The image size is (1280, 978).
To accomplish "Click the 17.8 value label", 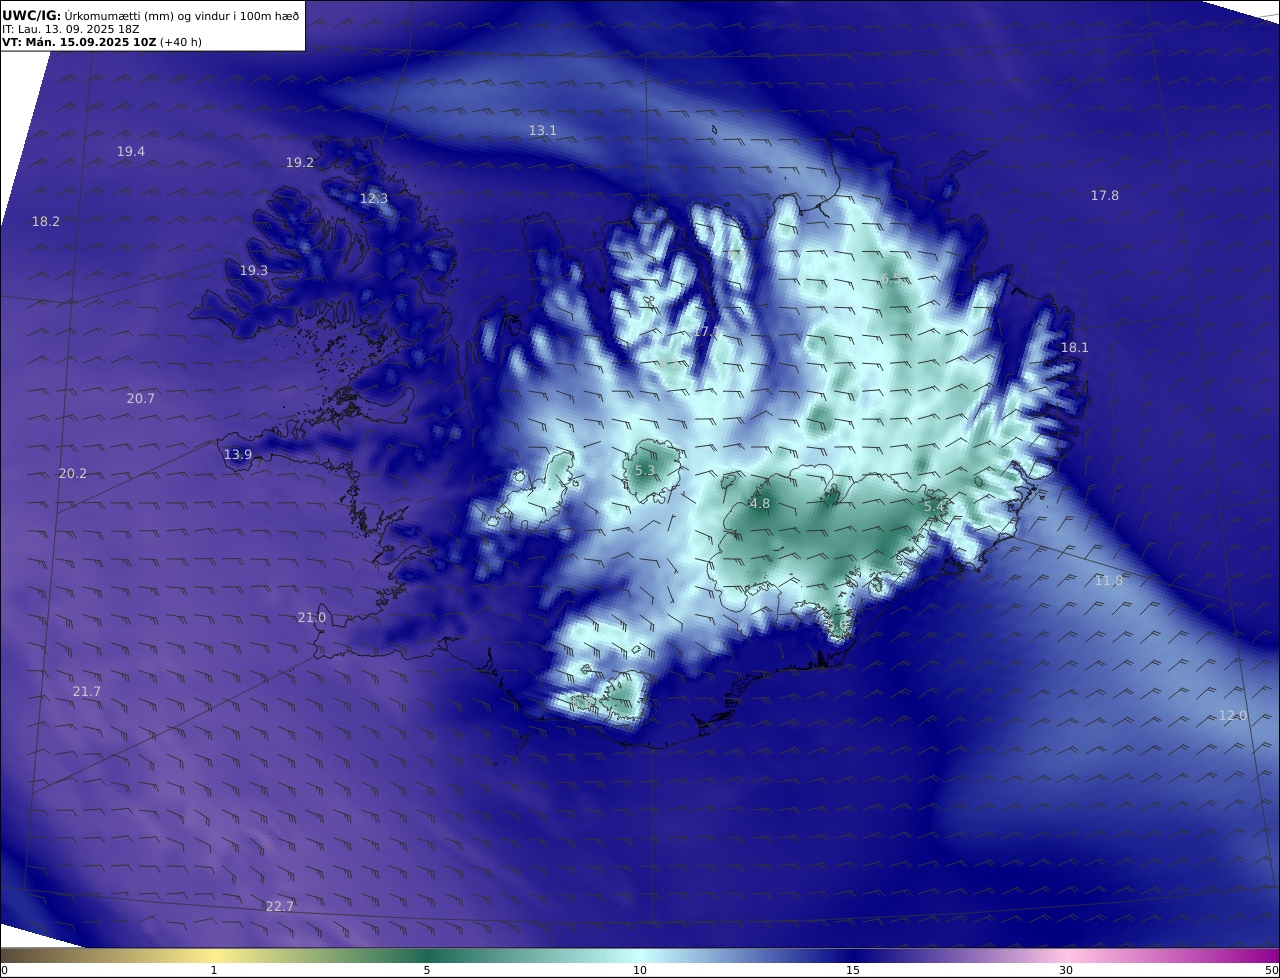I will point(1105,196).
